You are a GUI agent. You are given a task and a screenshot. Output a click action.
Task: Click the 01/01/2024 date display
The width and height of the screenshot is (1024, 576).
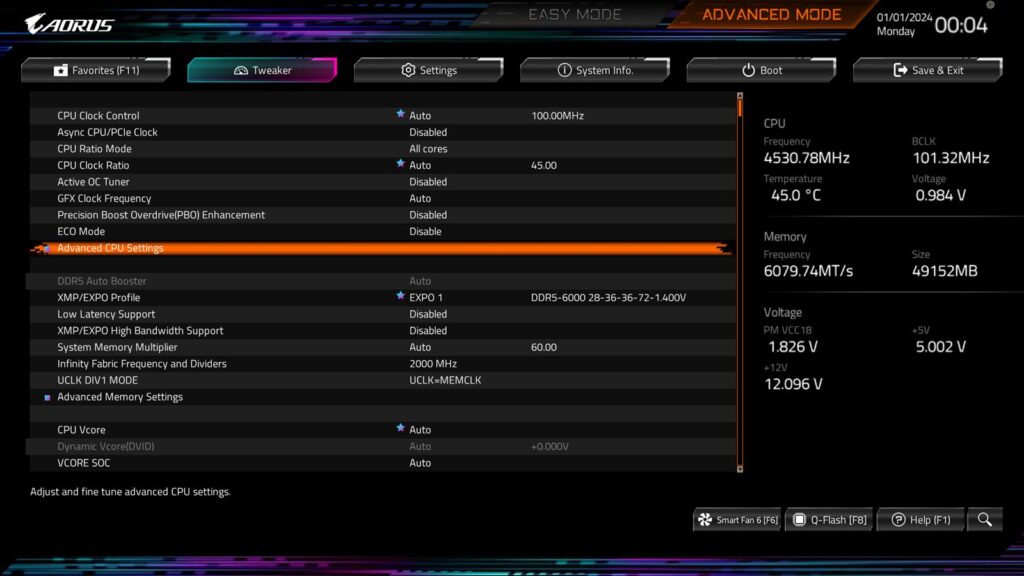[x=904, y=18]
